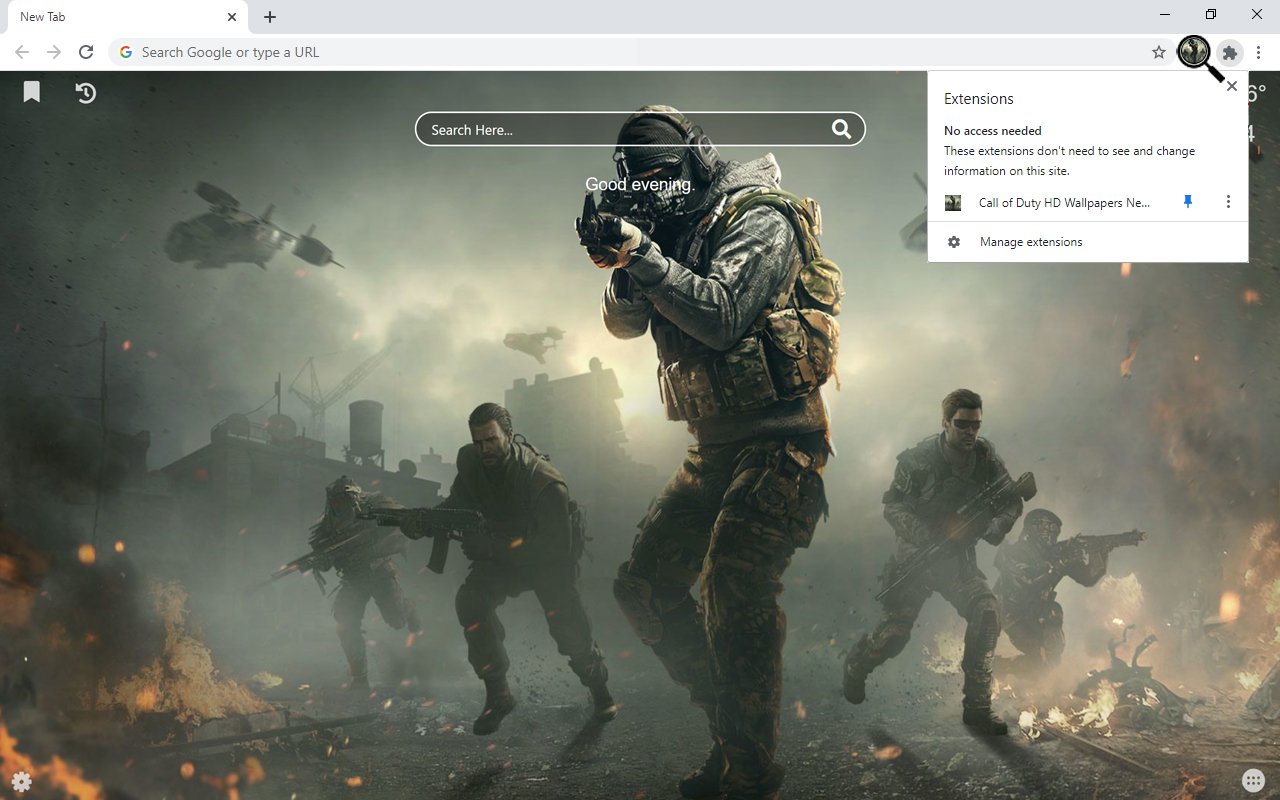This screenshot has height=800, width=1280.
Task: Unpin the Call of Duty HD Wallpapers extension
Action: [1188, 202]
